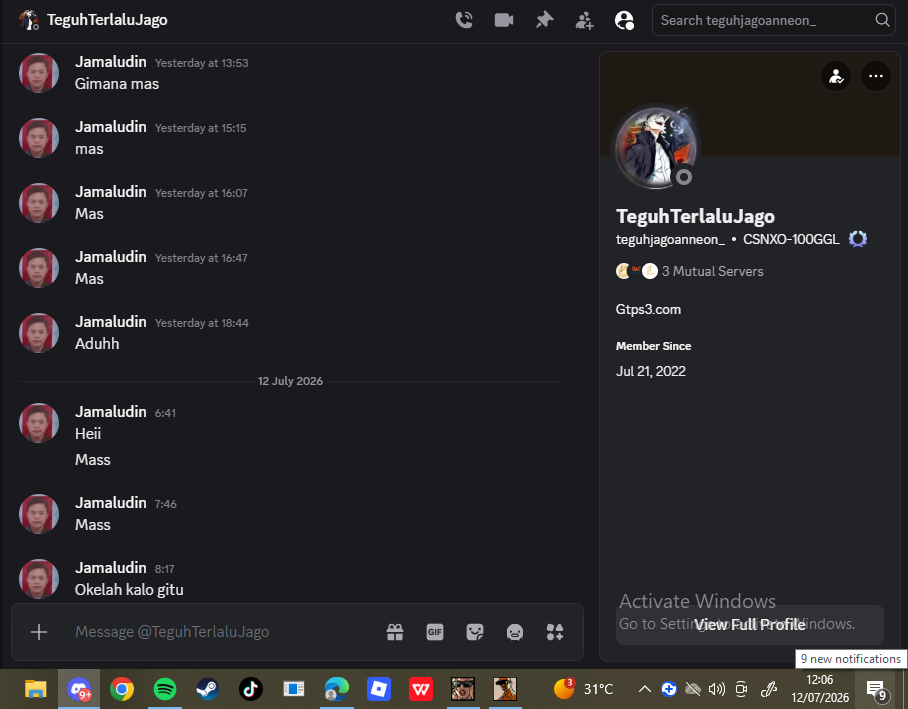Click View Full Profile button

coord(750,624)
